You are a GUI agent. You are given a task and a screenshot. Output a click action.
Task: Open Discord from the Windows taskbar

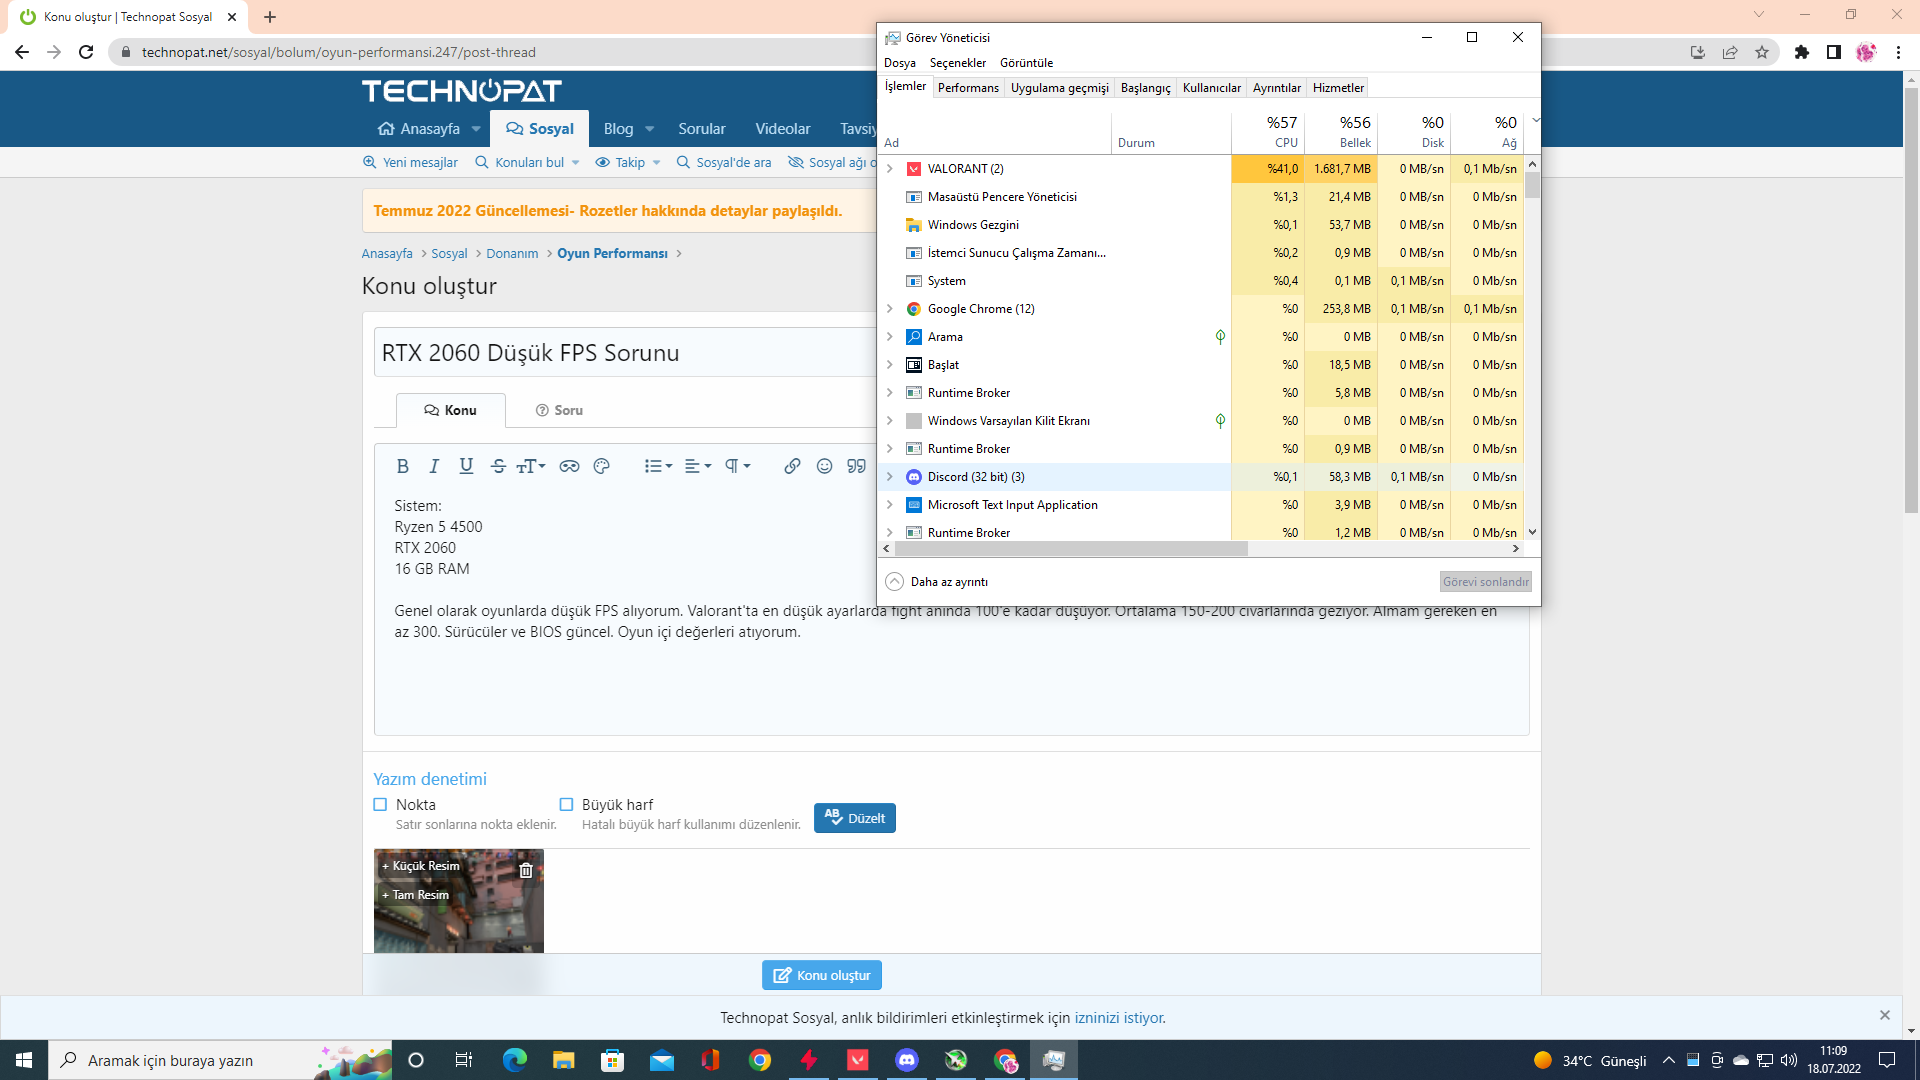pos(907,1060)
